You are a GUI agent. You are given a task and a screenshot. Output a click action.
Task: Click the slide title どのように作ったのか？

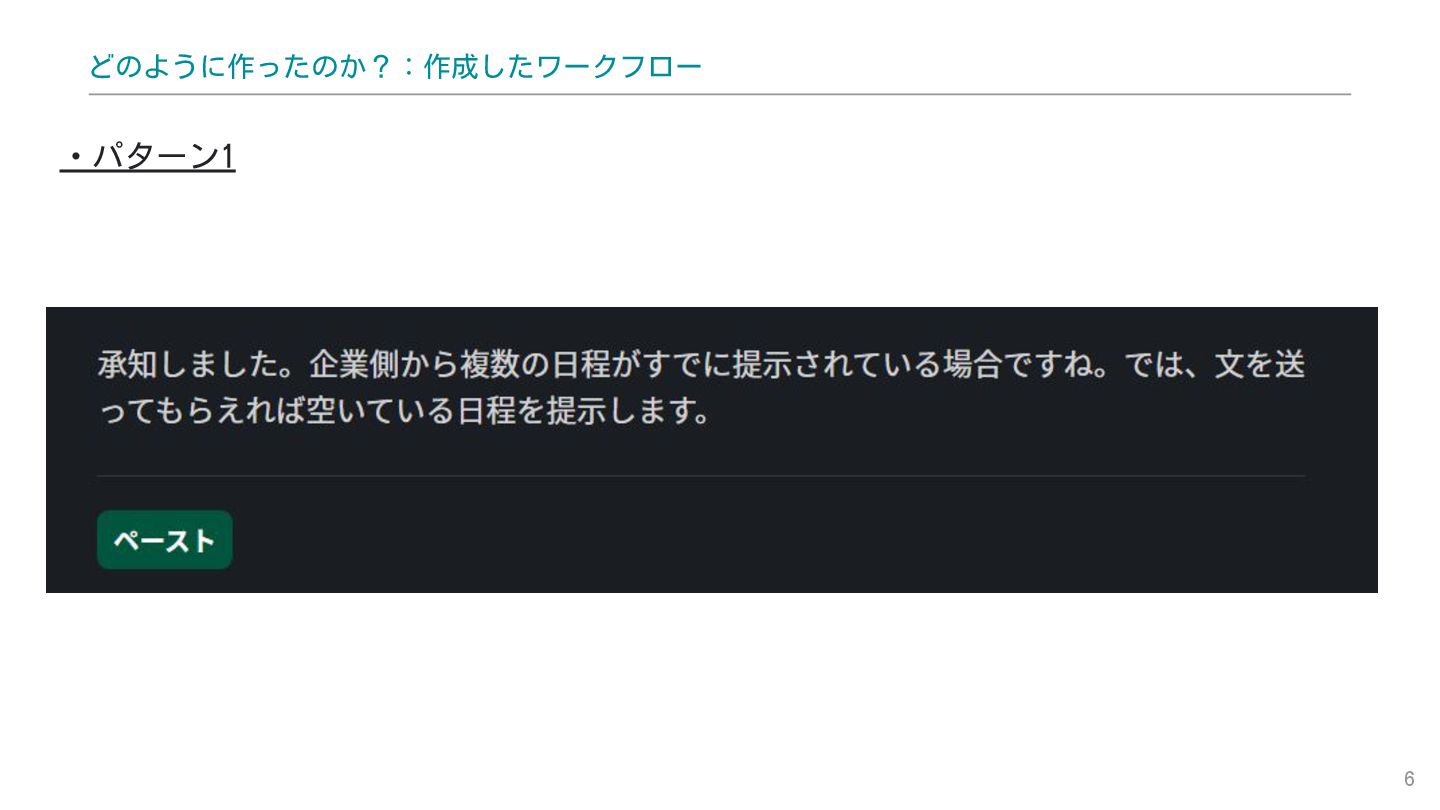(238, 67)
